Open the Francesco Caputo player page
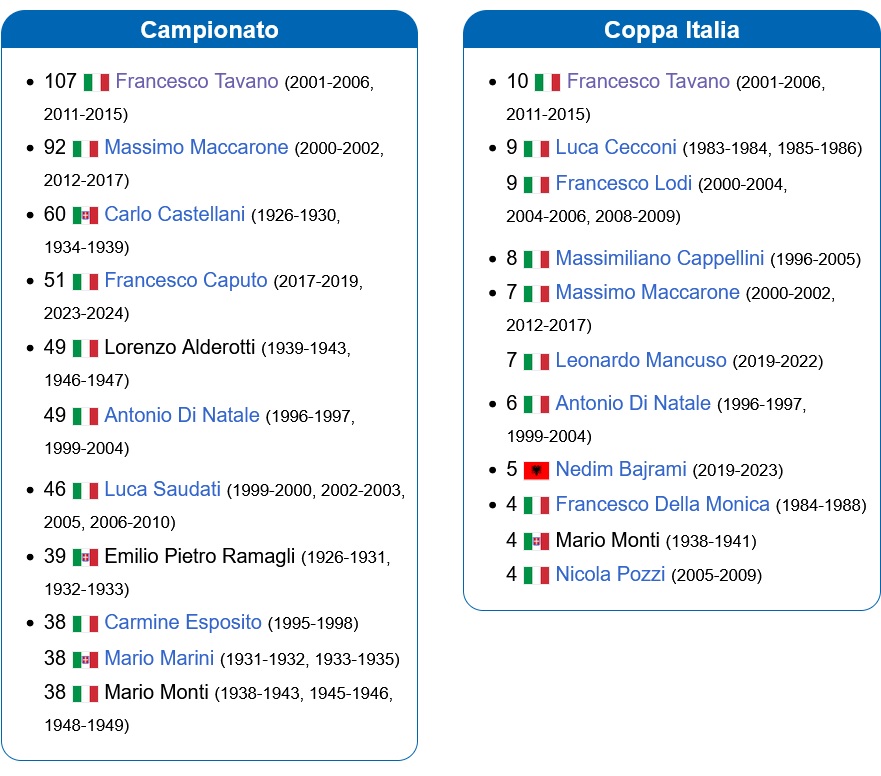This screenshot has height=776, width=881. click(186, 280)
